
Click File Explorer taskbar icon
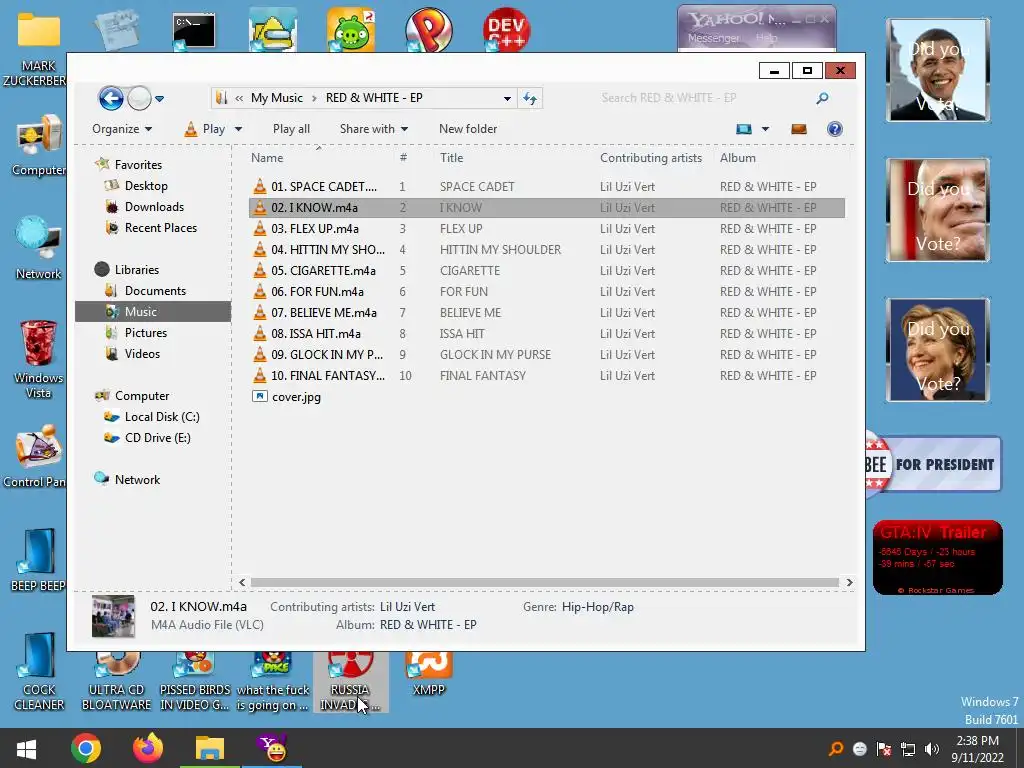pyautogui.click(x=210, y=748)
